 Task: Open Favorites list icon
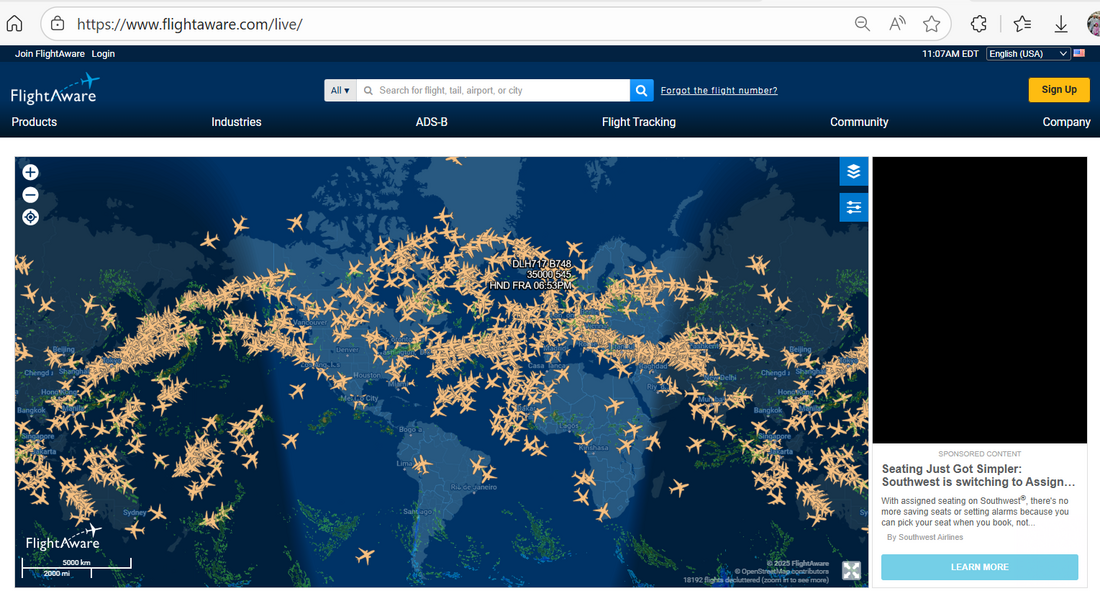coord(1022,24)
